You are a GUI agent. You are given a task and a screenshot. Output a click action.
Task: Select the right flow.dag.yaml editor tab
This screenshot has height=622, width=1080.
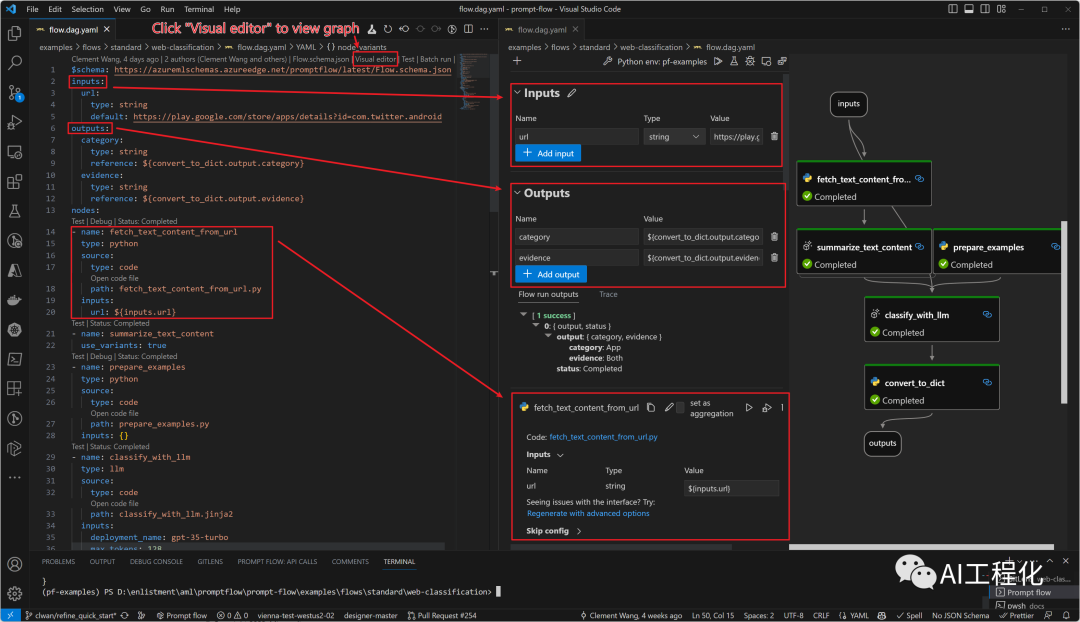542,30
